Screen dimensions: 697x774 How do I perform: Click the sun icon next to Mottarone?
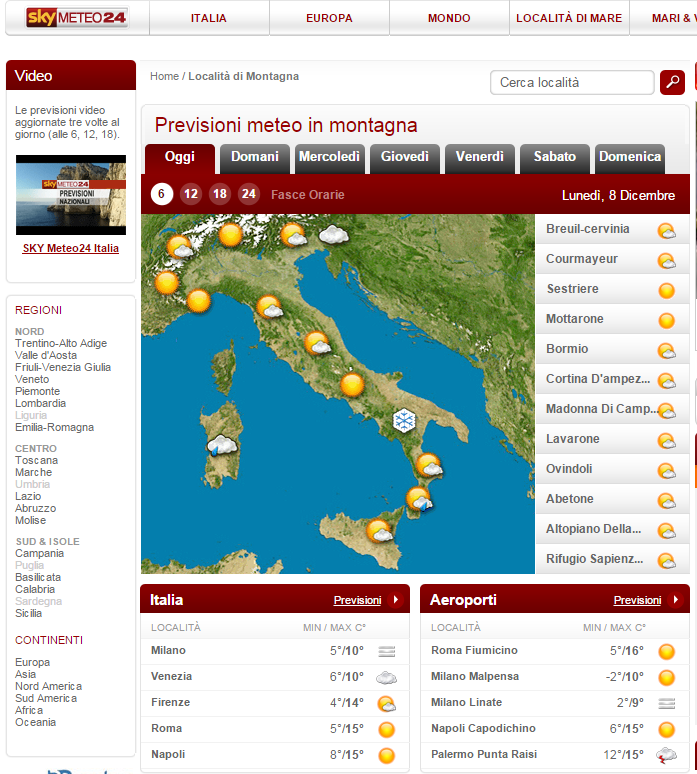click(x=666, y=320)
